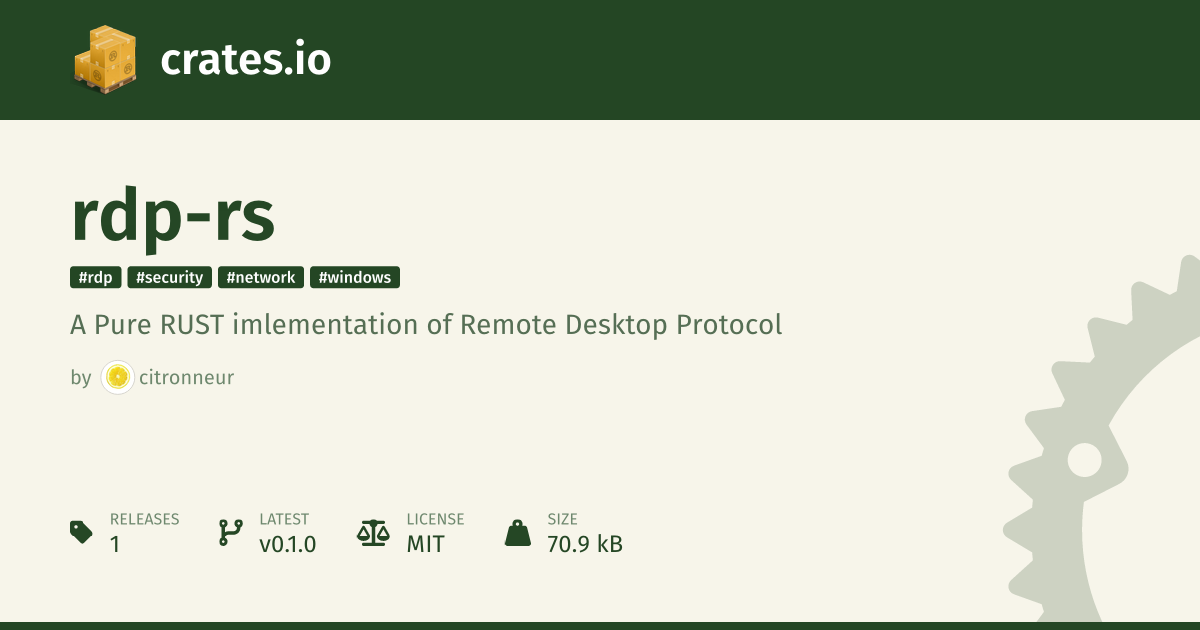This screenshot has width=1200, height=630.
Task: Click the releases tag icon
Action: (x=82, y=532)
